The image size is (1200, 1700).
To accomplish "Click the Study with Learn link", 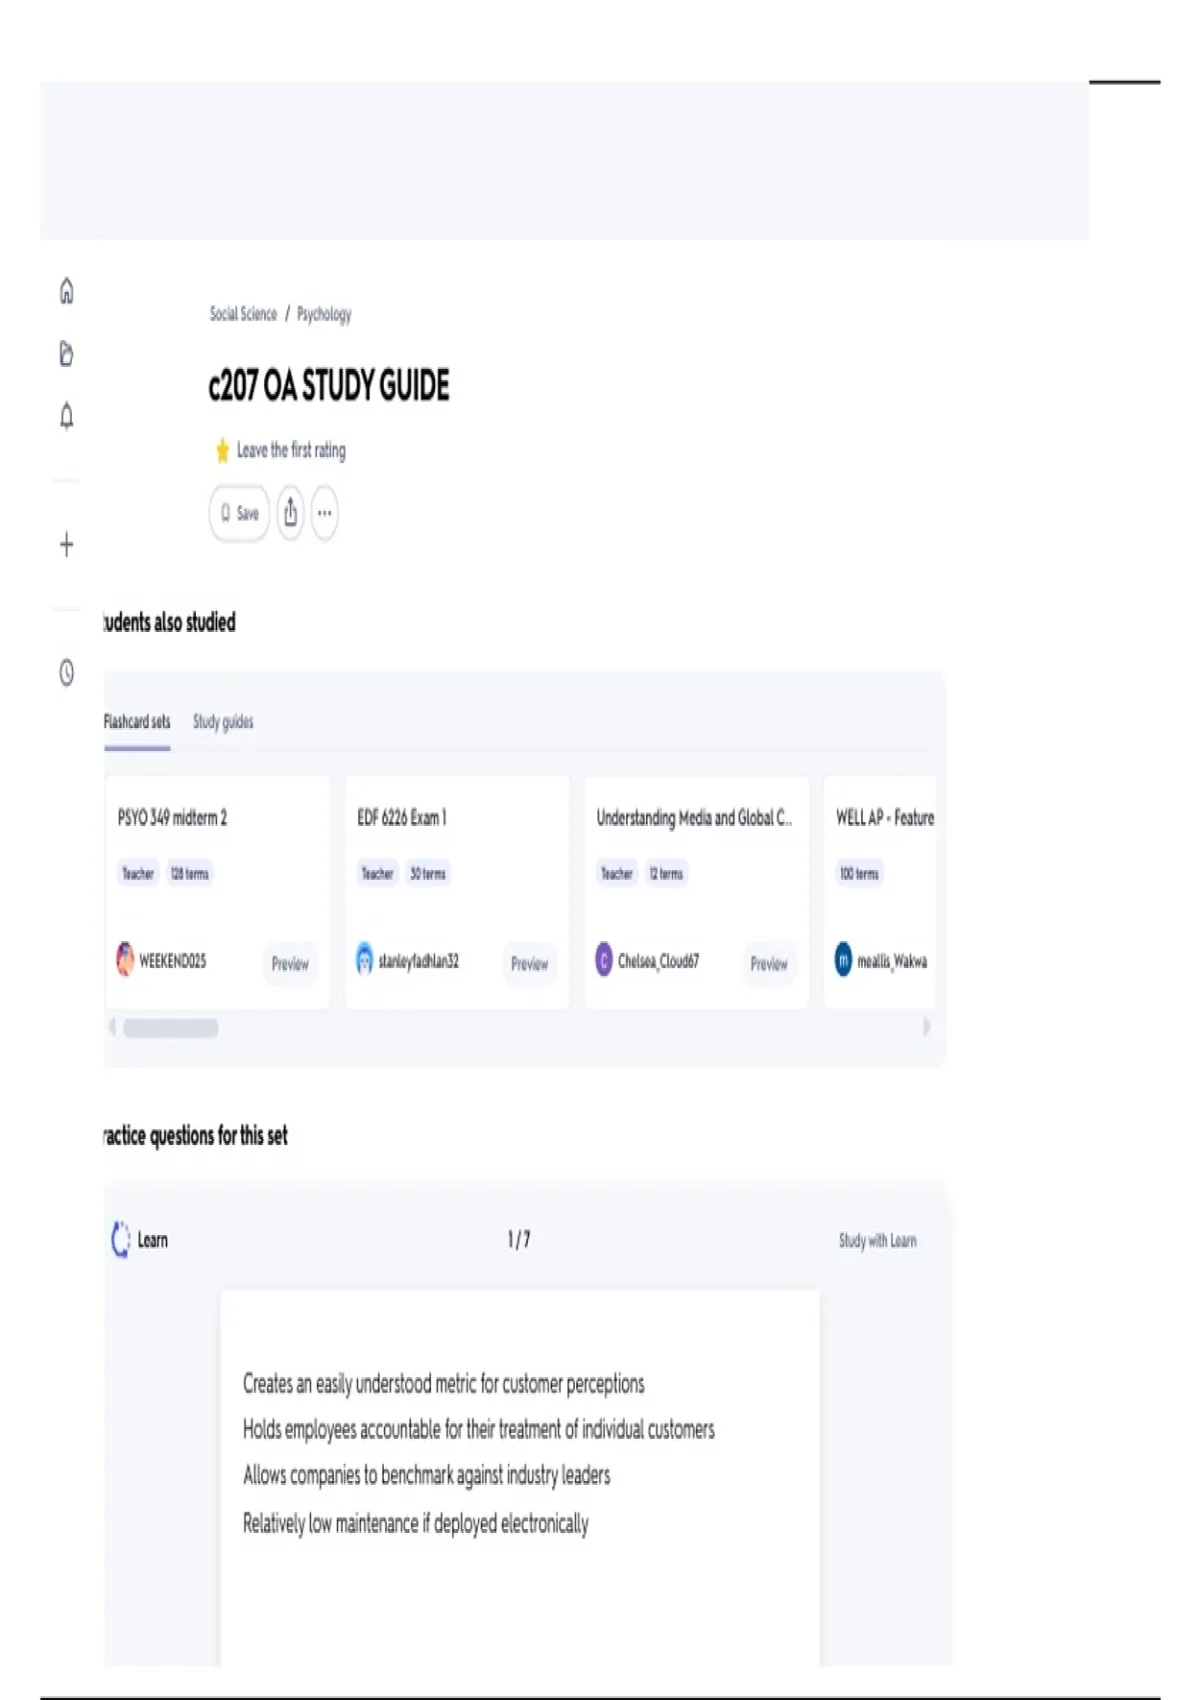I will (x=877, y=1241).
